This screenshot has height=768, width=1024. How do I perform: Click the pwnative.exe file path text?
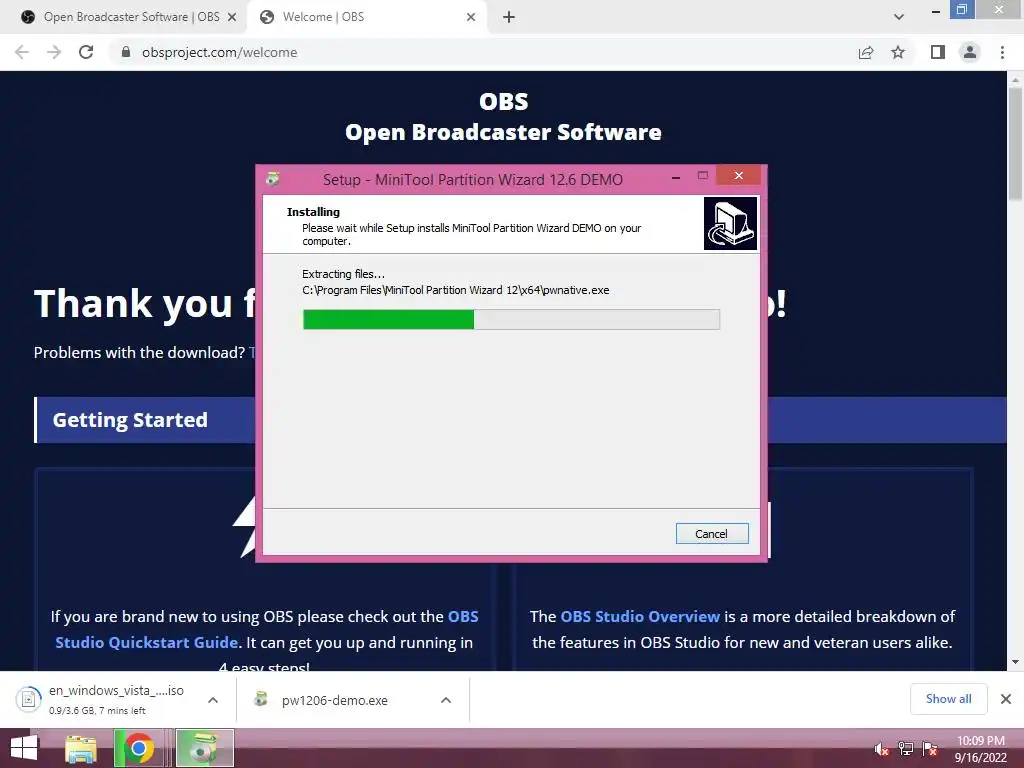click(456, 290)
